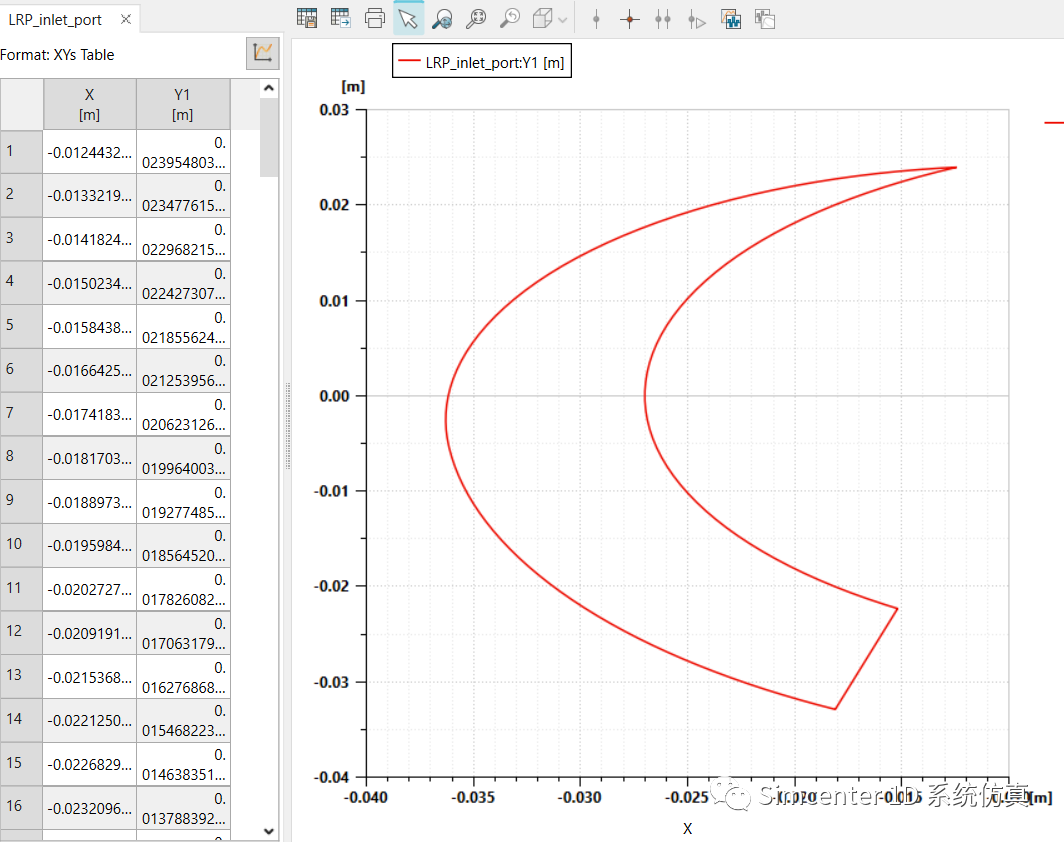1064x842 pixels.
Task: Click the save table data icon
Action: coord(307,18)
